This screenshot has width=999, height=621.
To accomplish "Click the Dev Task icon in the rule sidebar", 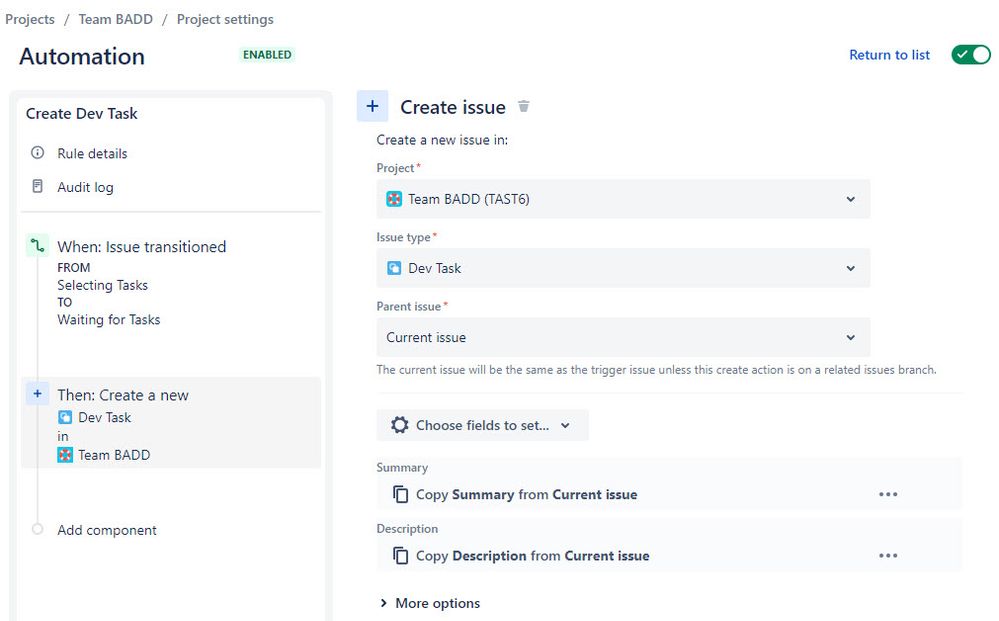I will pos(65,417).
